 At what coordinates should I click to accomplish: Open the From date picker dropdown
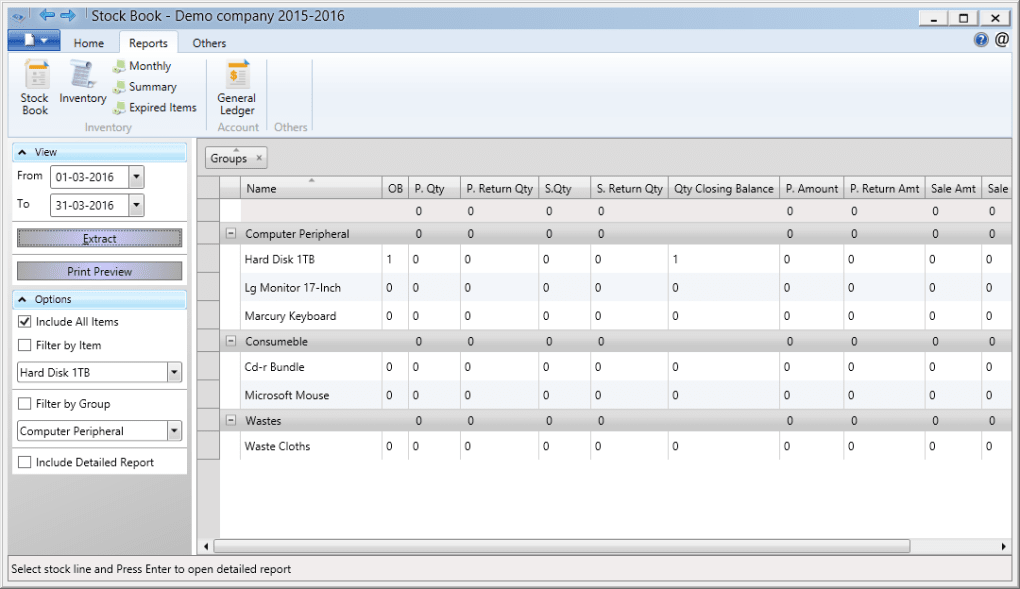[138, 175]
